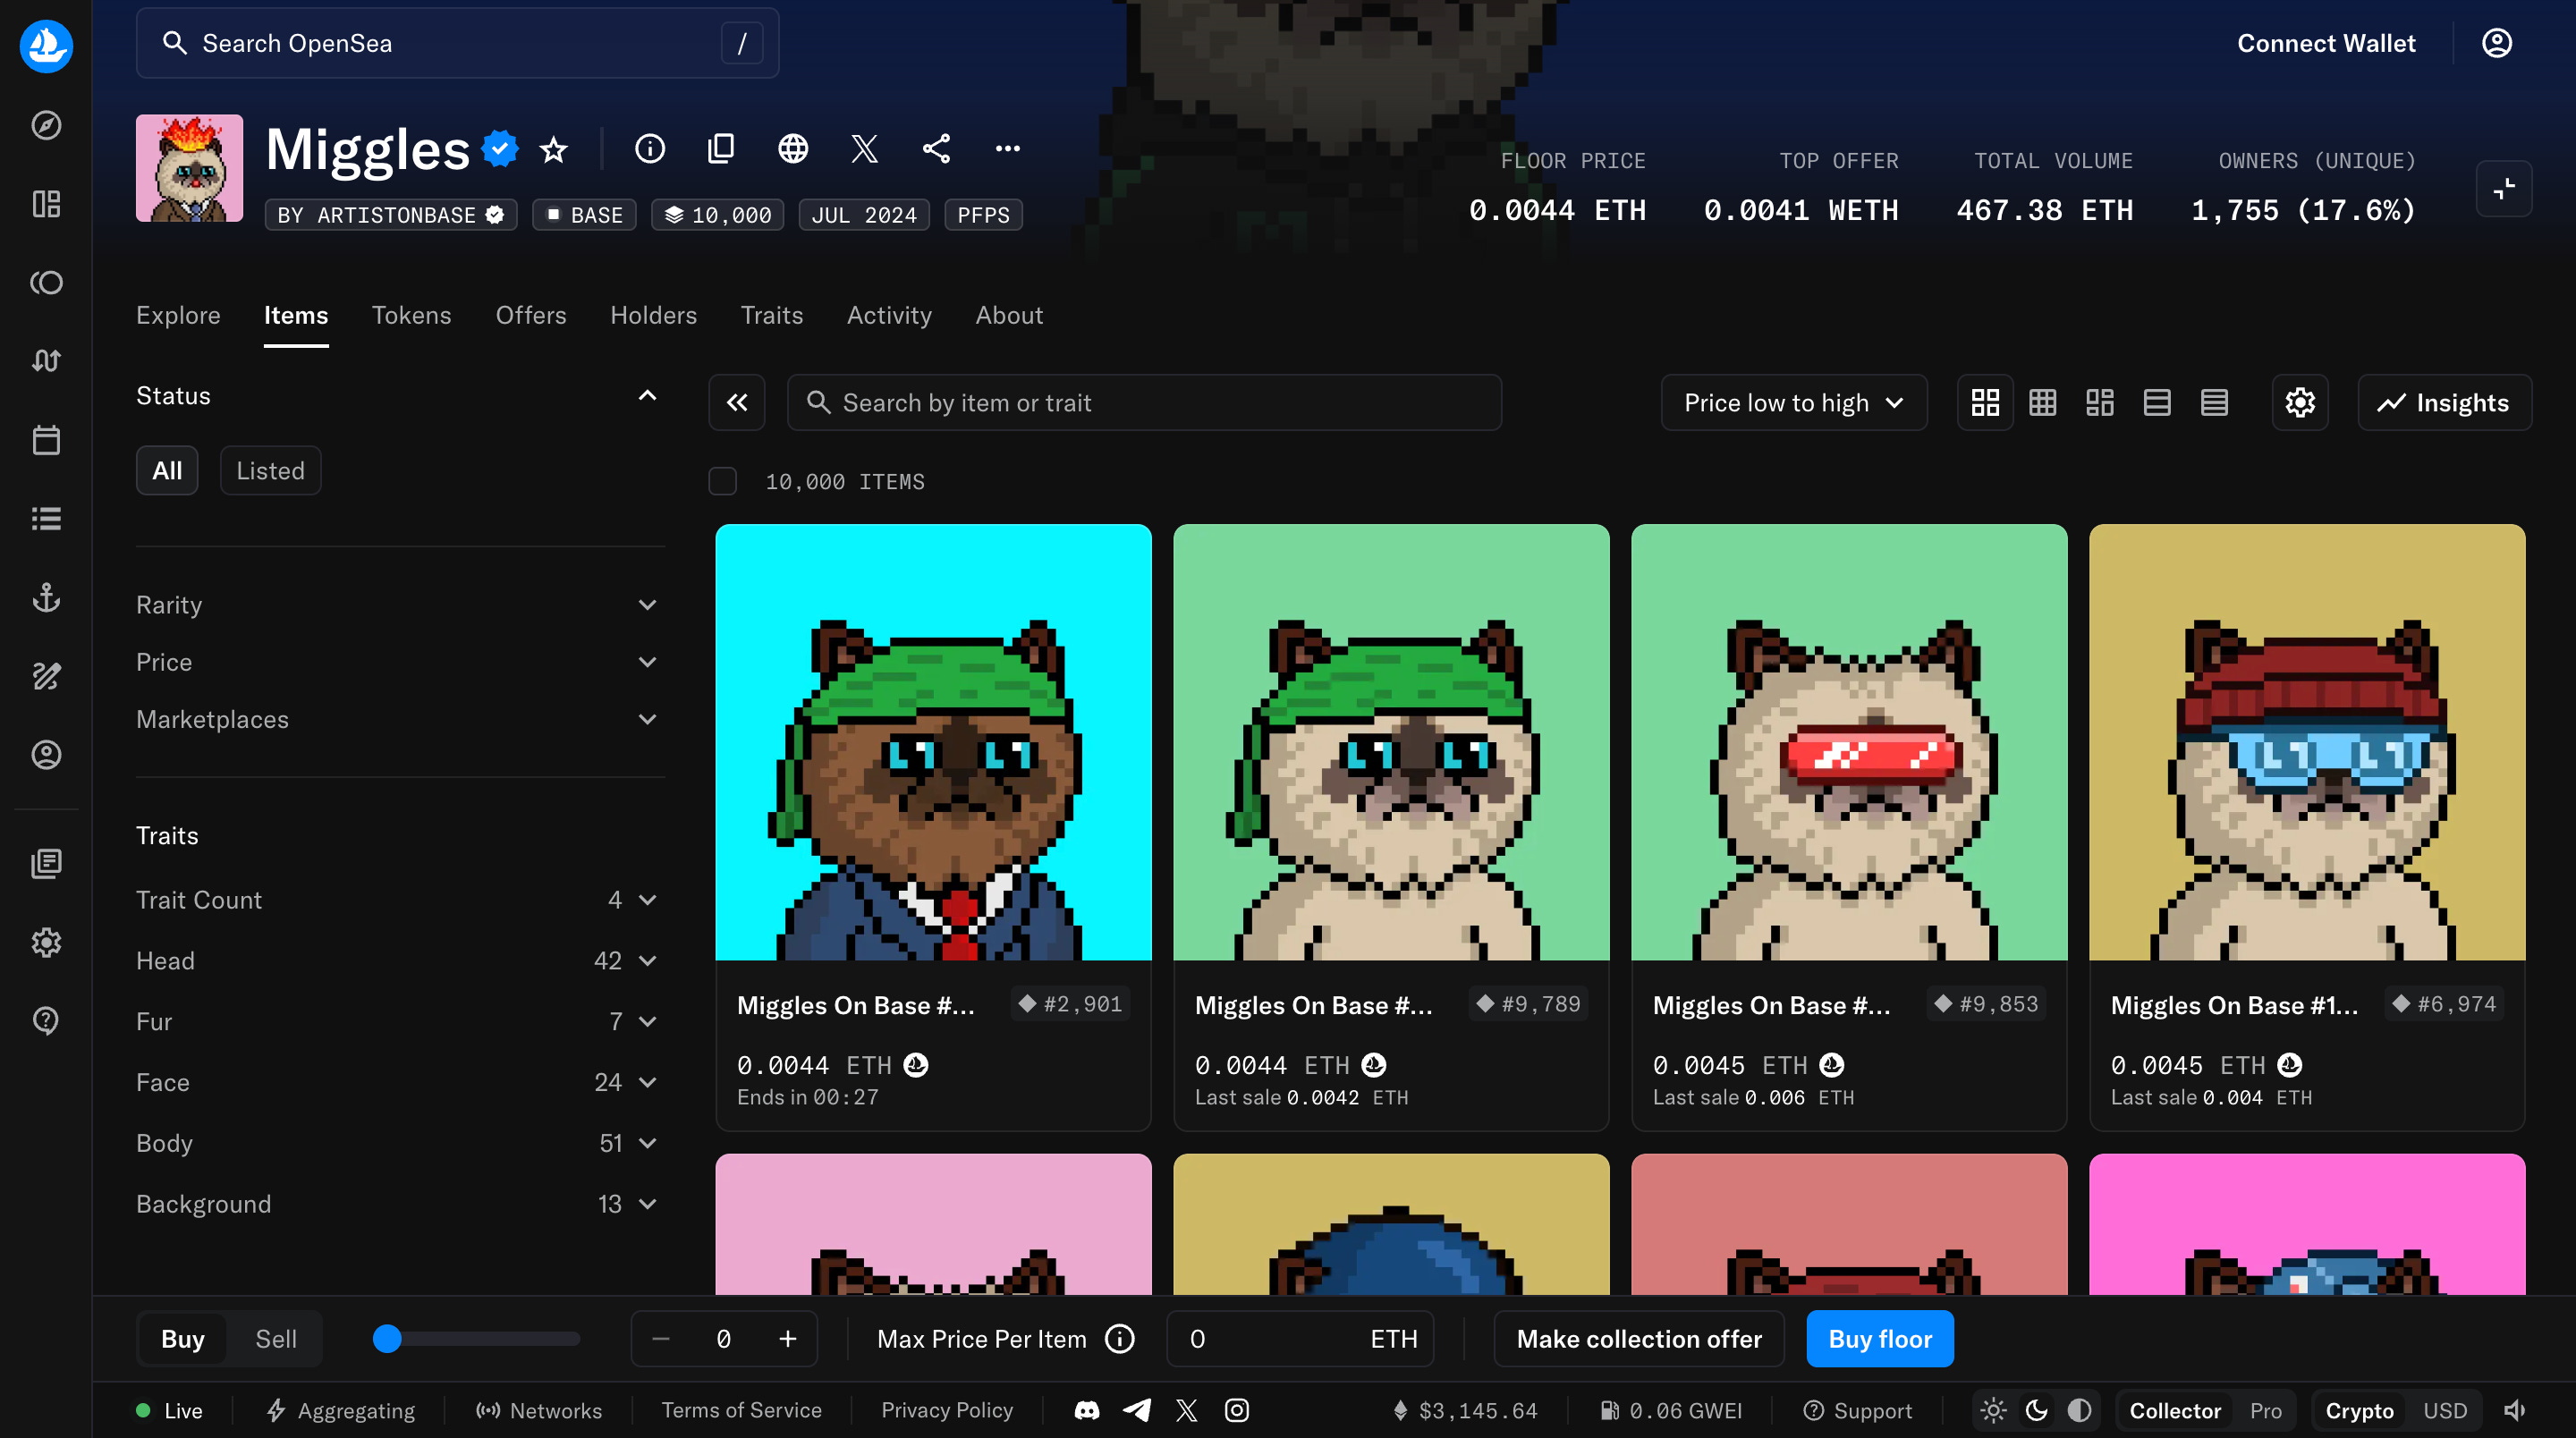Click Make collection offer

coord(1638,1338)
